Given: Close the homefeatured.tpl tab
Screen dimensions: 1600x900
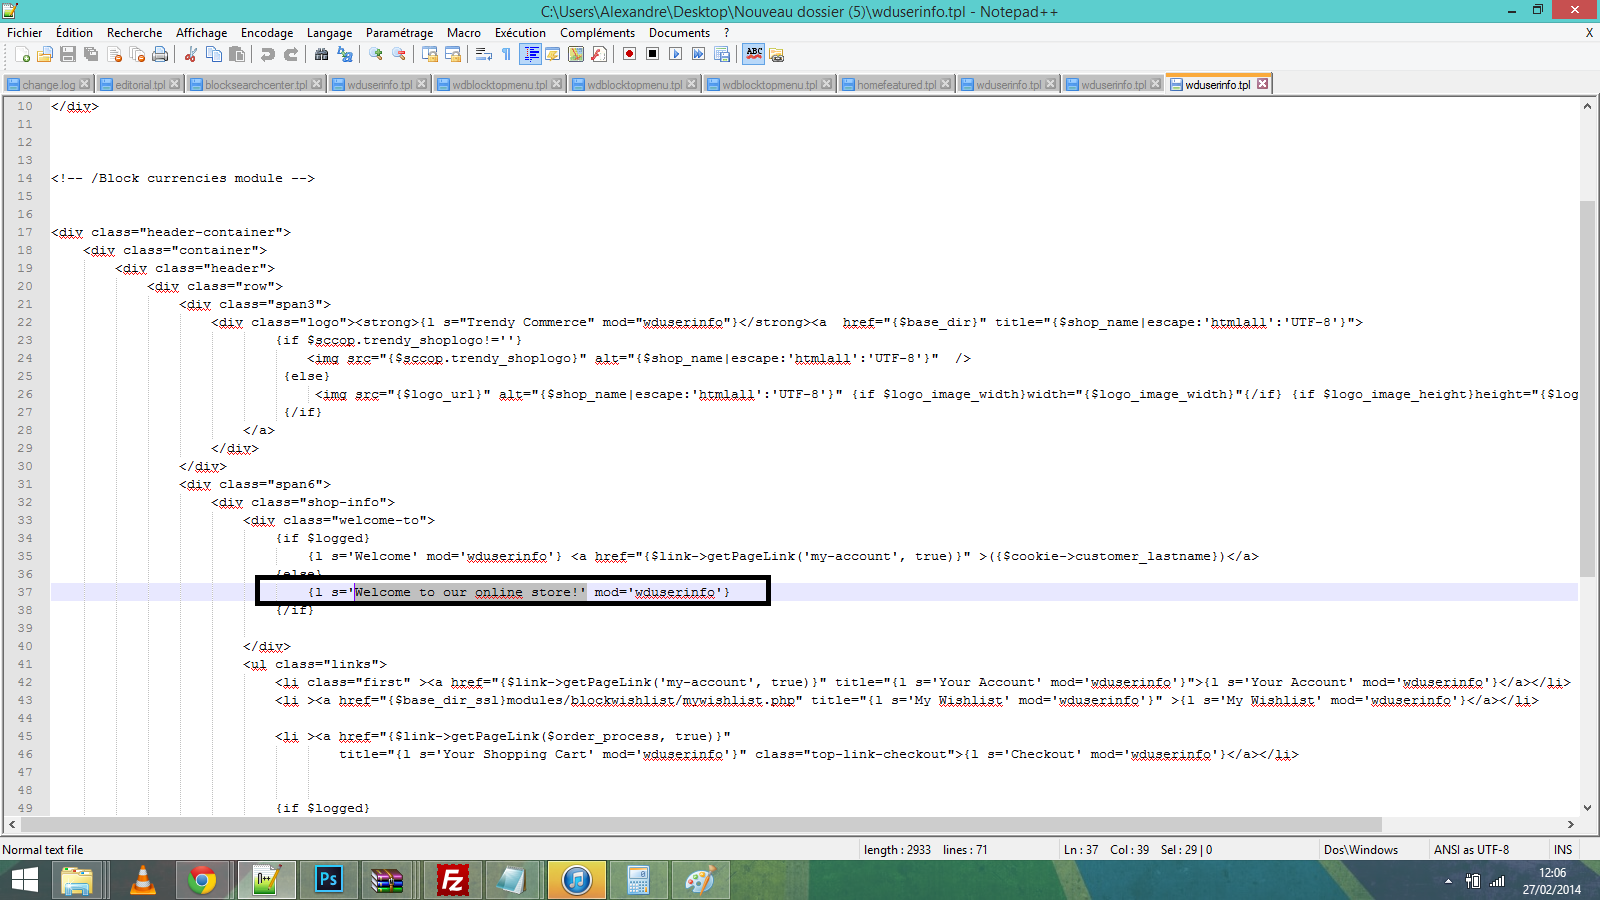Looking at the screenshot, I should [x=946, y=84].
